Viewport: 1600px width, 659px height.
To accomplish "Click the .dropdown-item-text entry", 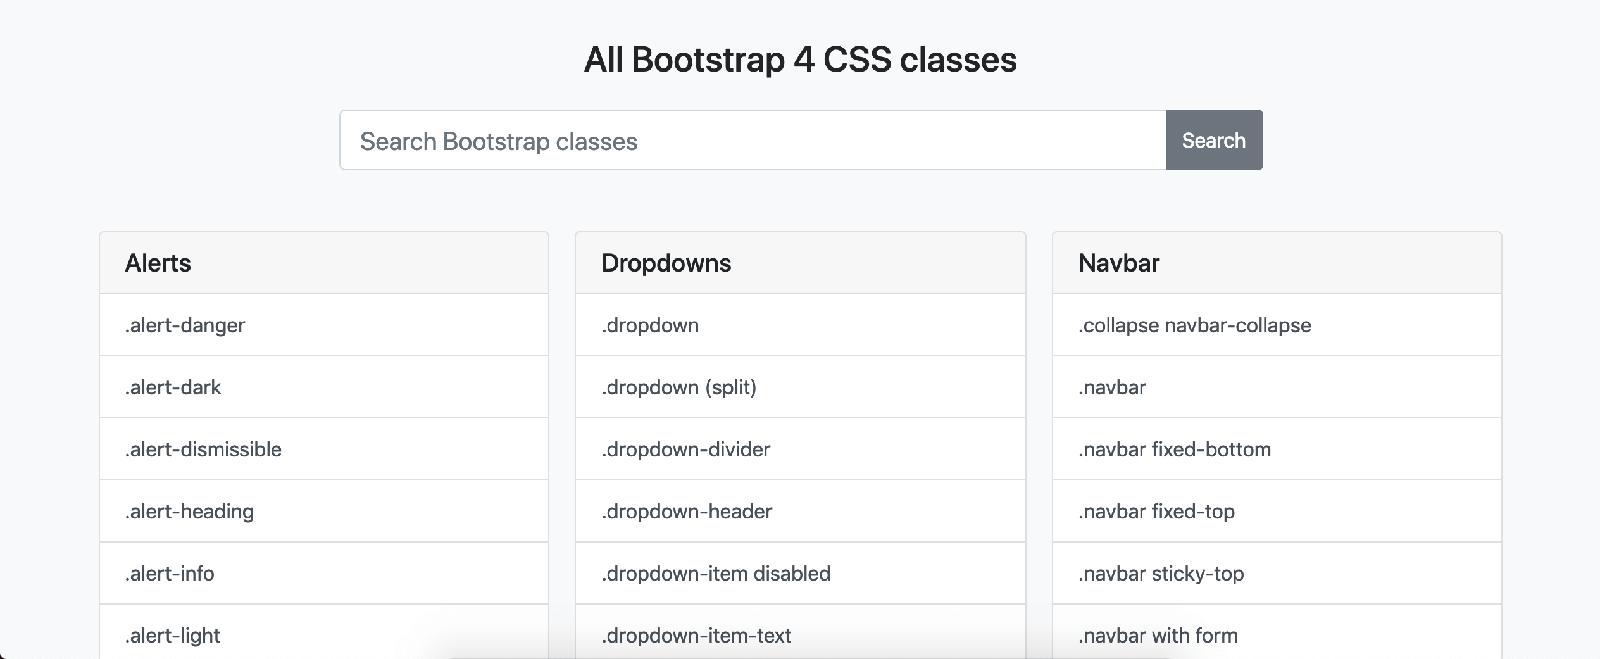I will click(x=801, y=632).
